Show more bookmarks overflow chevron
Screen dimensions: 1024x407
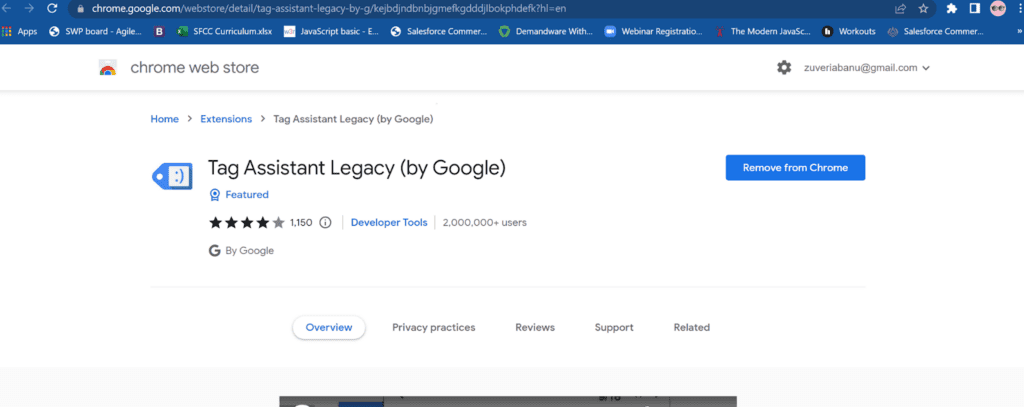(x=1020, y=31)
